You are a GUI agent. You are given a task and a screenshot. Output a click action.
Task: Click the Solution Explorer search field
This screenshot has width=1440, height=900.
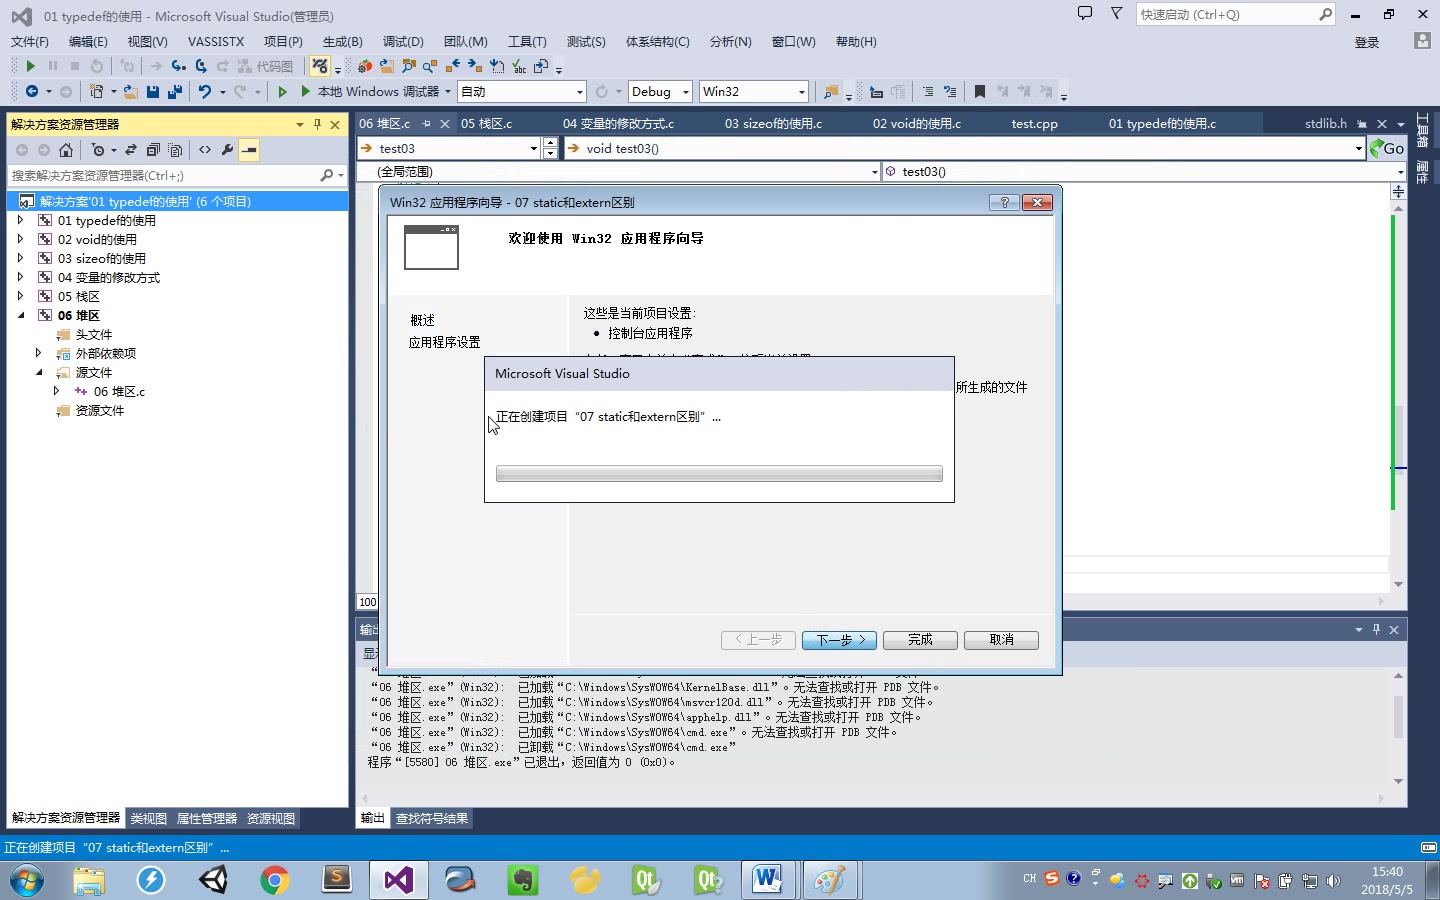click(x=177, y=175)
